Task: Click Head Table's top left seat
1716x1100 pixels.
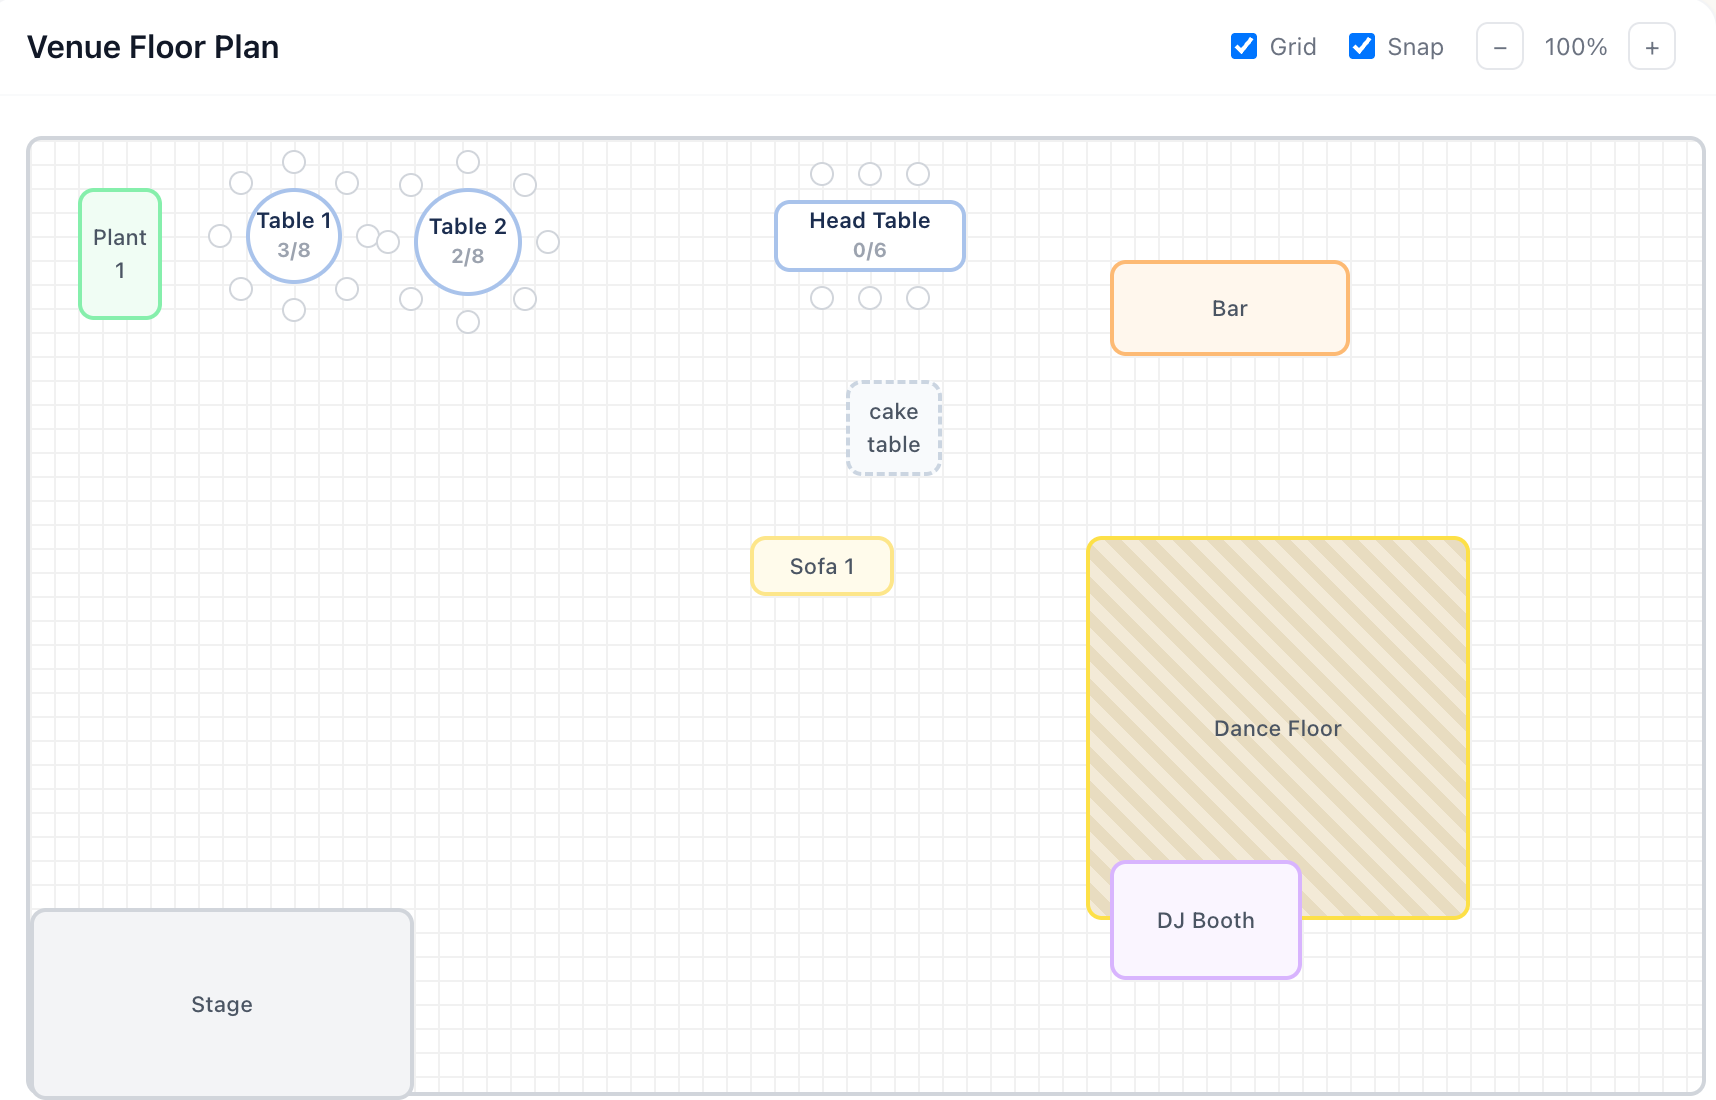Action: (822, 174)
